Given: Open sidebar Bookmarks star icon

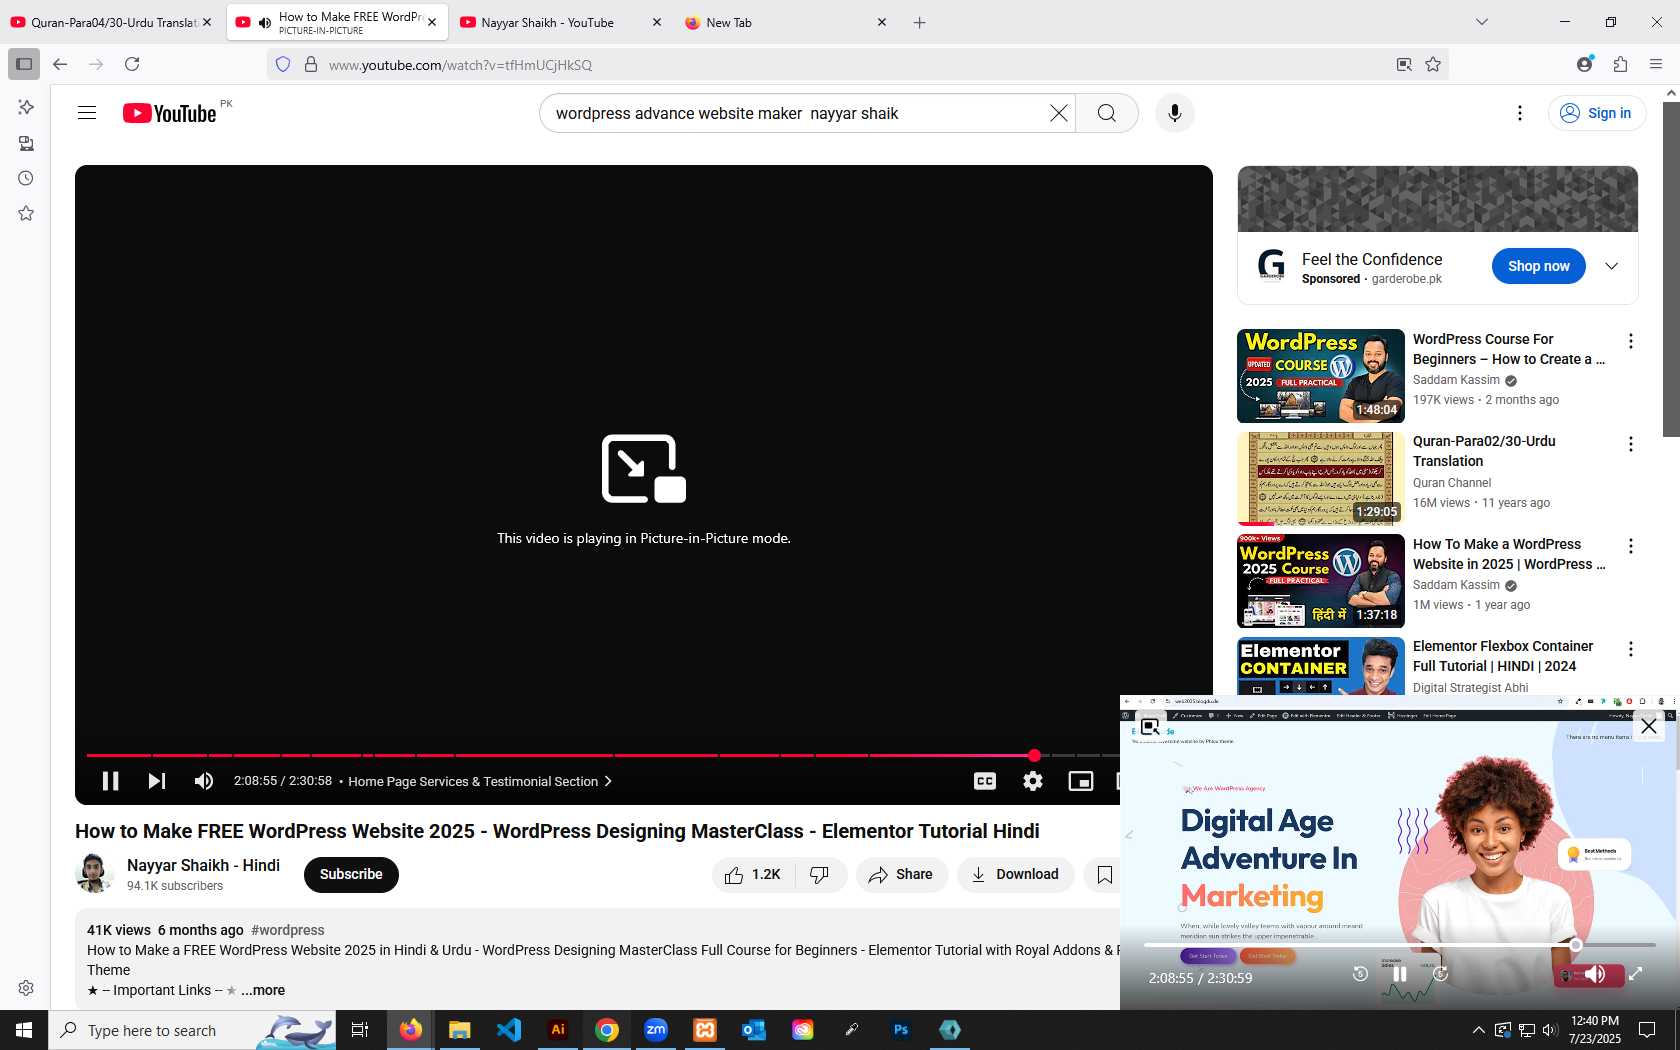Looking at the screenshot, I should (26, 213).
